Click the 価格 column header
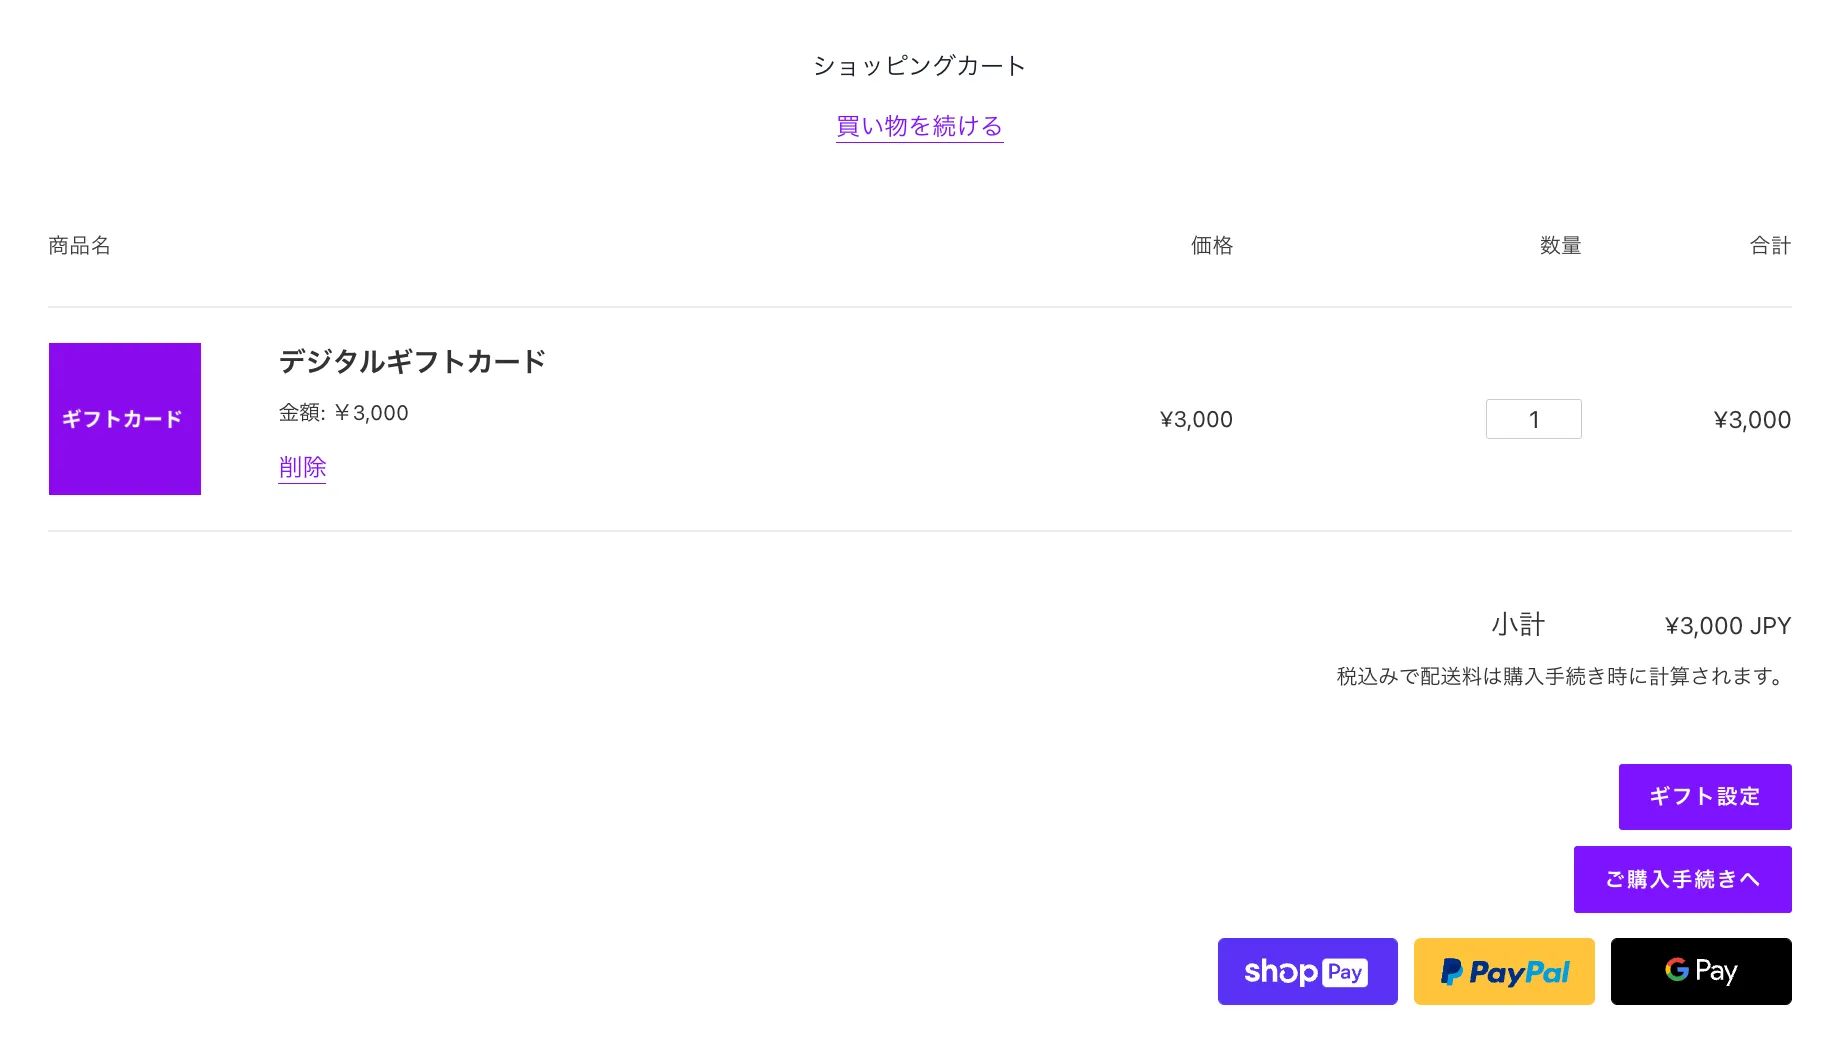1848x1052 pixels. 1211,246
